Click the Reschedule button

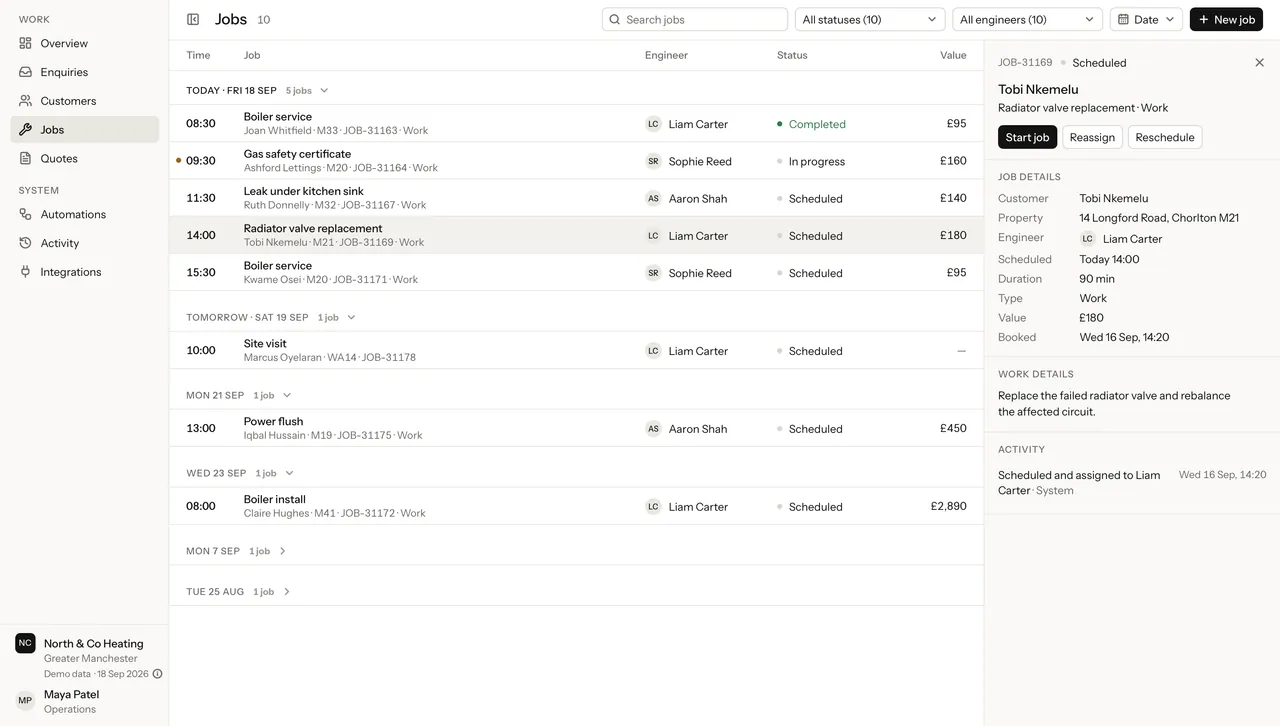pos(1165,137)
